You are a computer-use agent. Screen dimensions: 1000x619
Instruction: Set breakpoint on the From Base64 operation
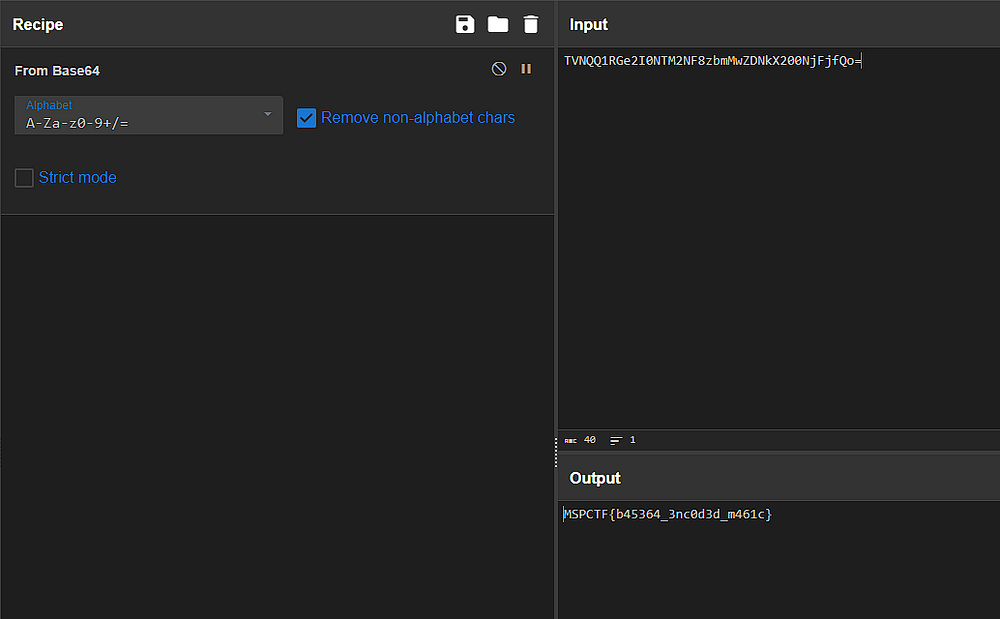(x=526, y=69)
